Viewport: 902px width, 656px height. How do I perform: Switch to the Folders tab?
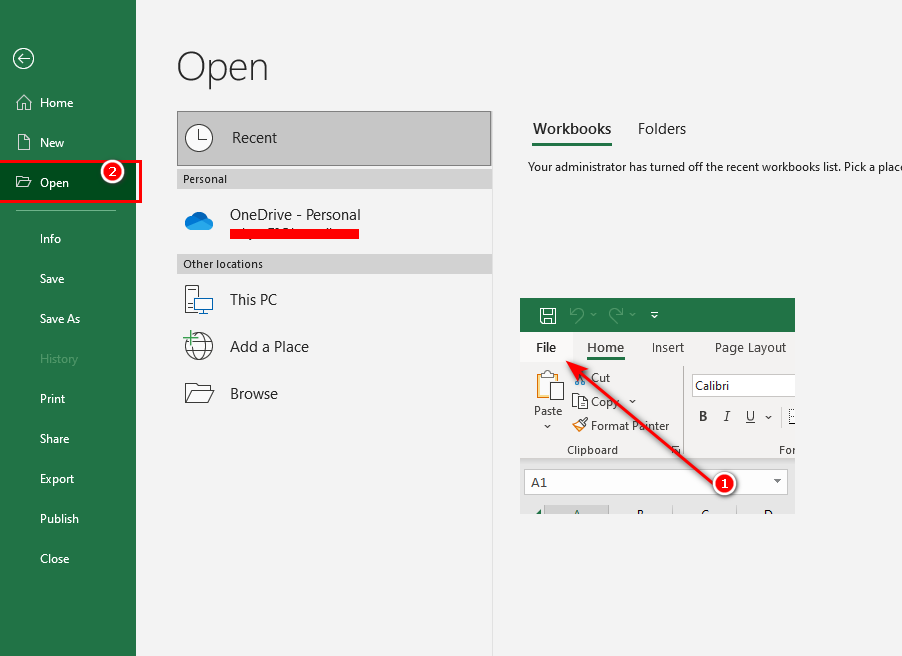(x=661, y=129)
